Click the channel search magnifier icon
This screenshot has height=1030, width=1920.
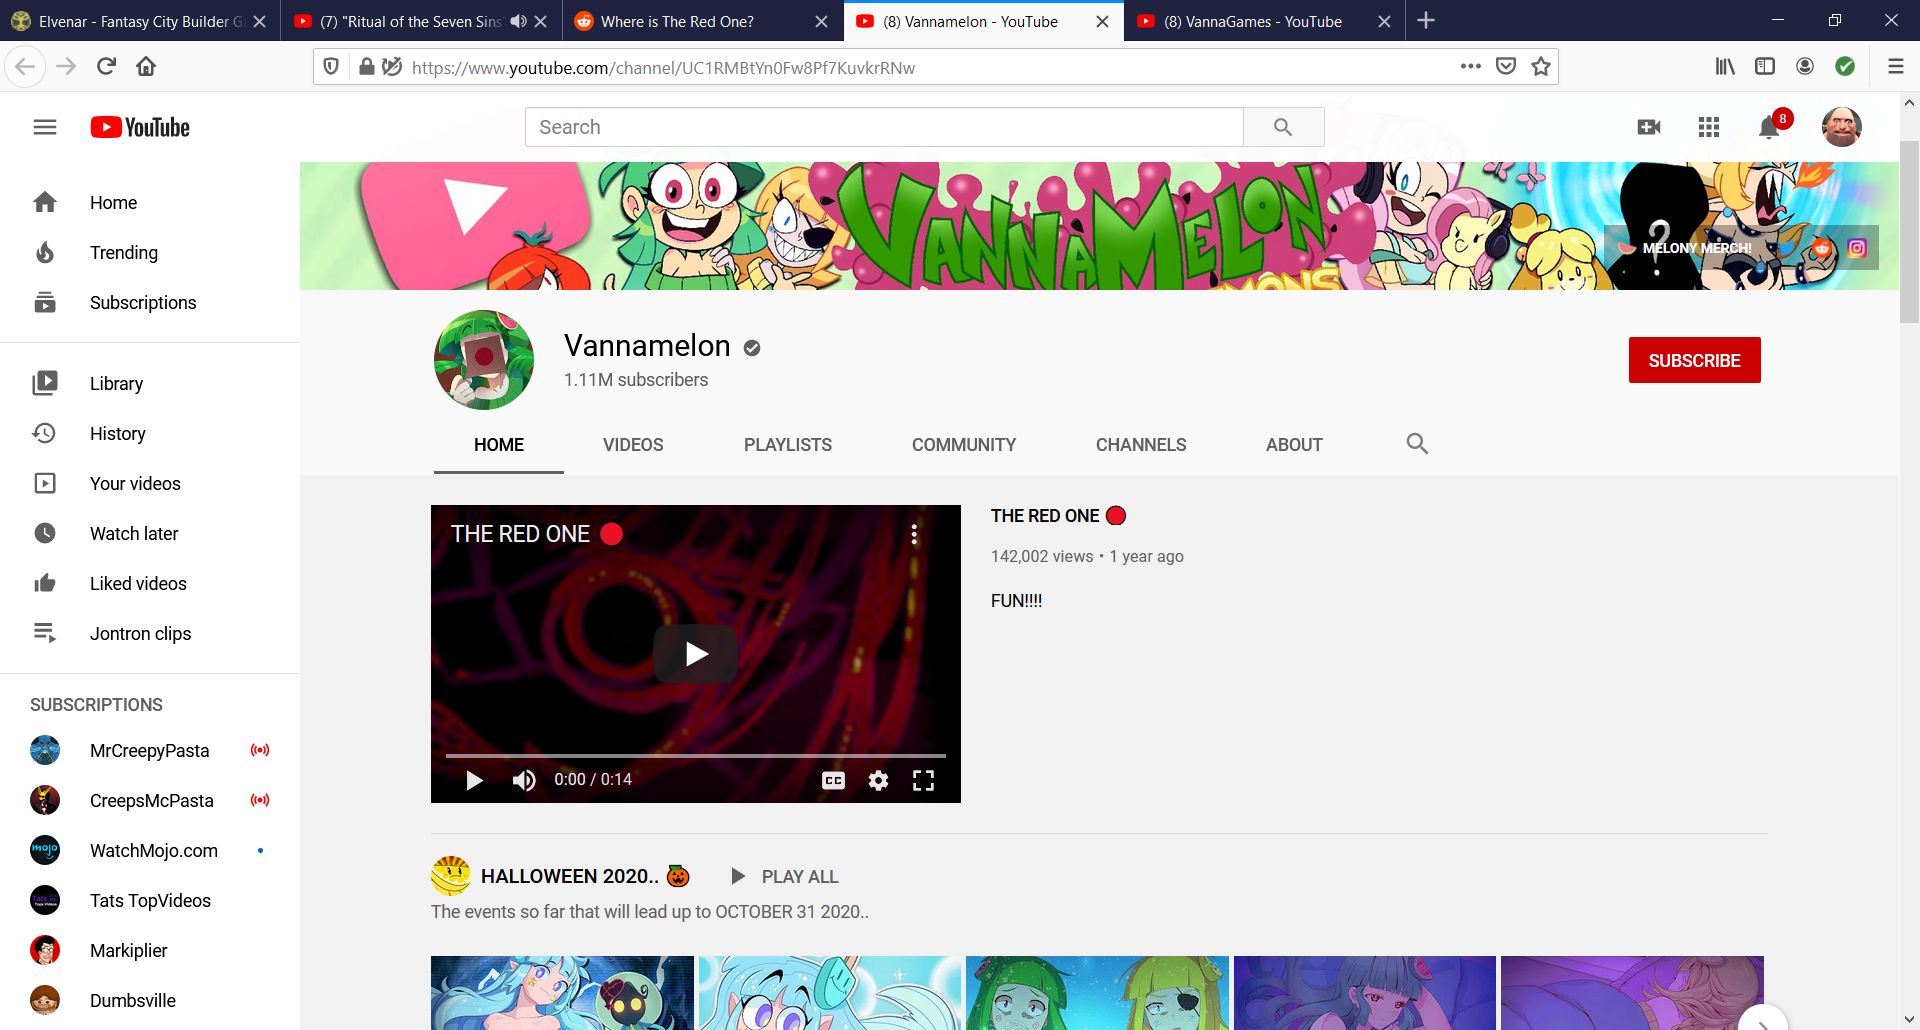point(1417,444)
